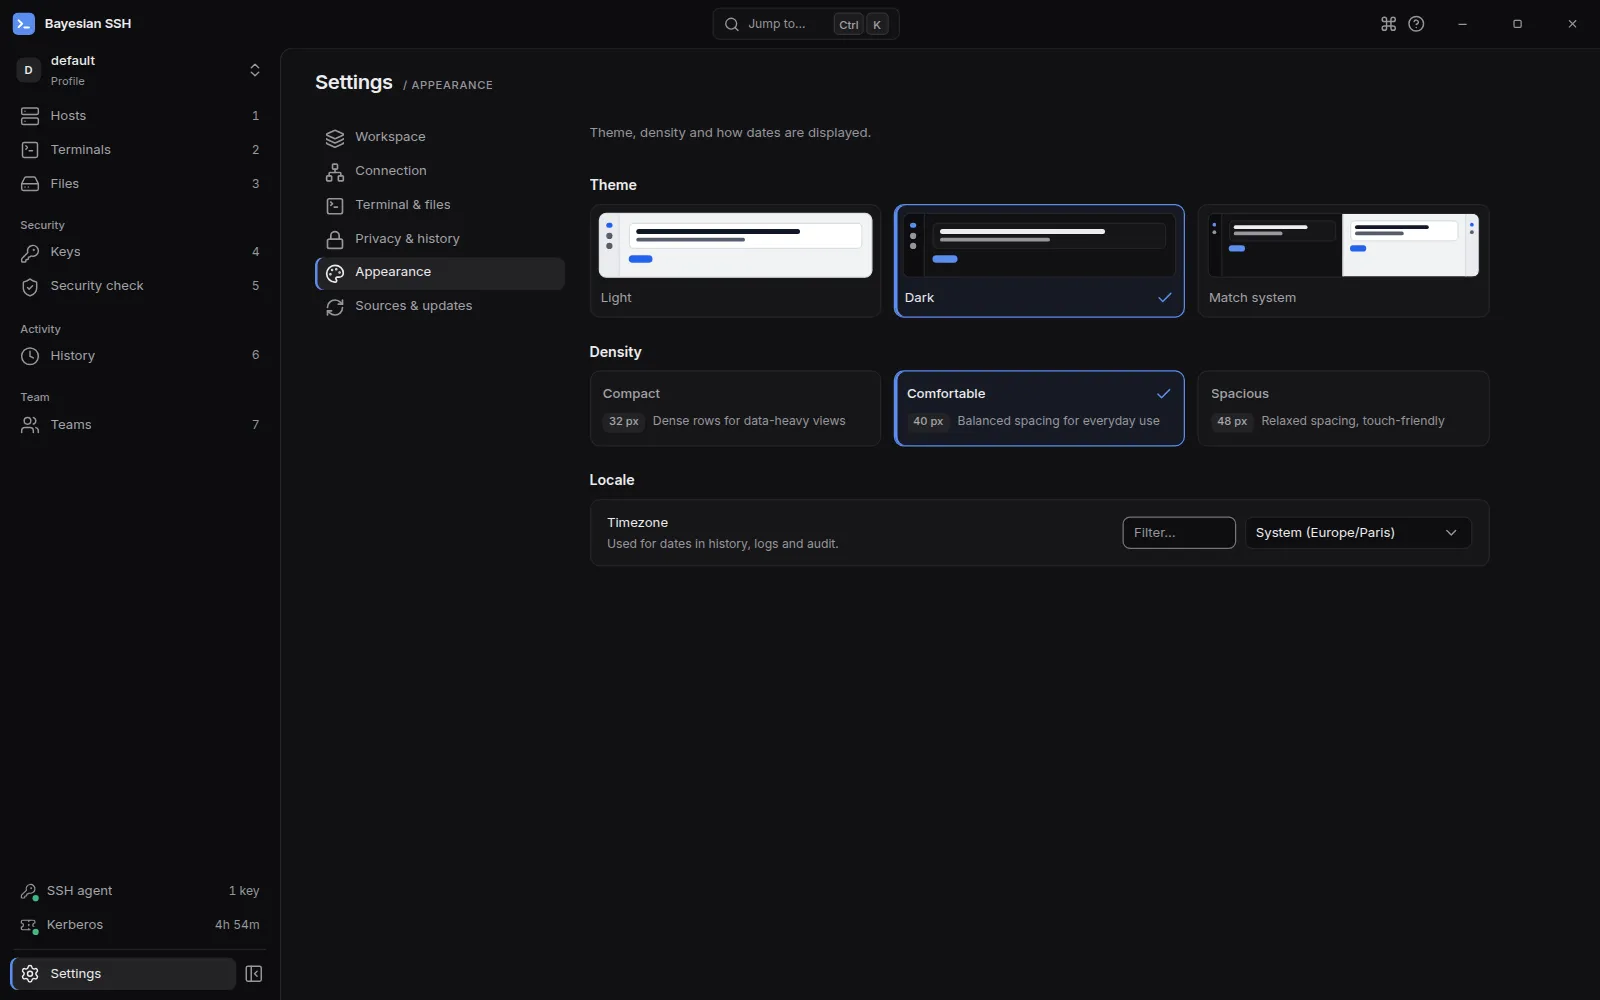This screenshot has height=1000, width=1600.
Task: Click the Bayesian SSH app logo icon
Action: tap(24, 24)
